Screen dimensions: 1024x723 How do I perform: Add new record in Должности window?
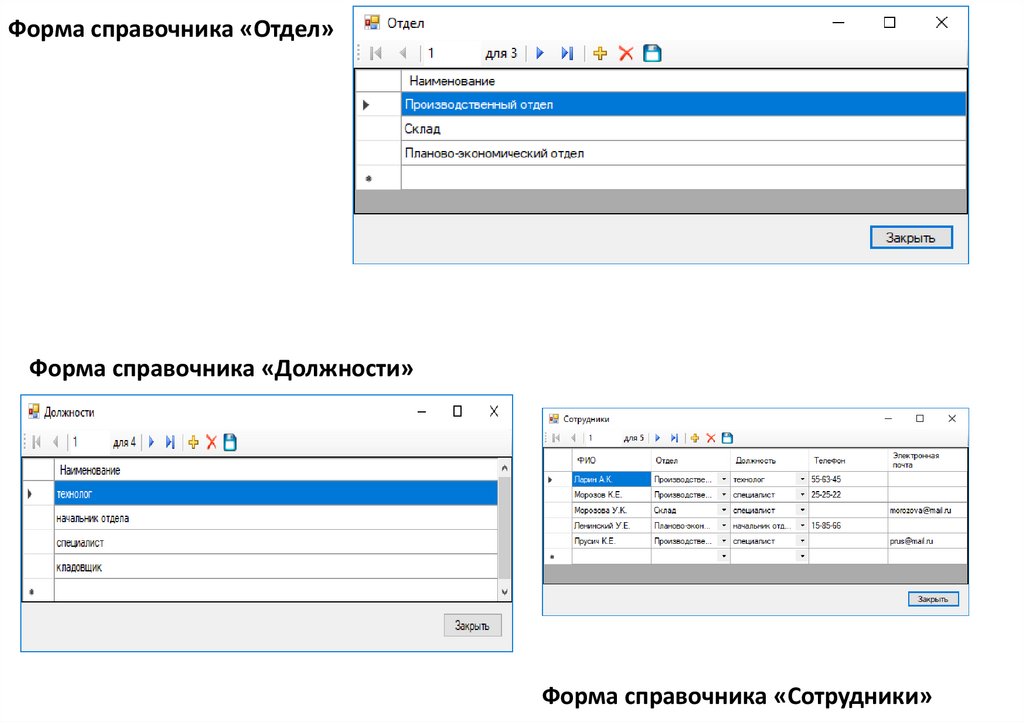coord(193,442)
